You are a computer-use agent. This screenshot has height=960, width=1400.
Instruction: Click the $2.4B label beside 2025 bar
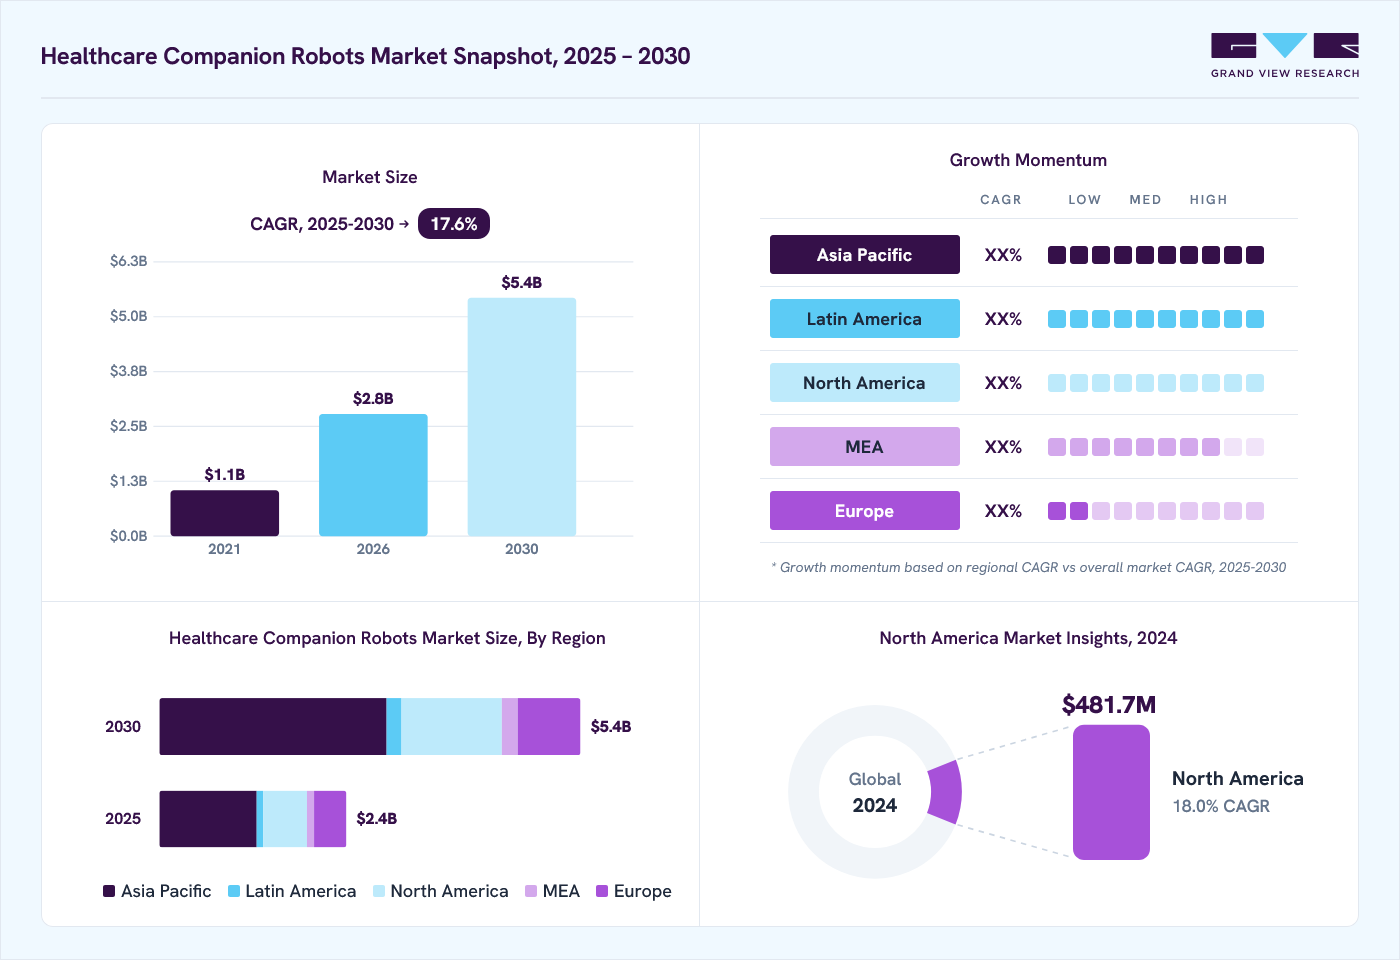pyautogui.click(x=377, y=819)
